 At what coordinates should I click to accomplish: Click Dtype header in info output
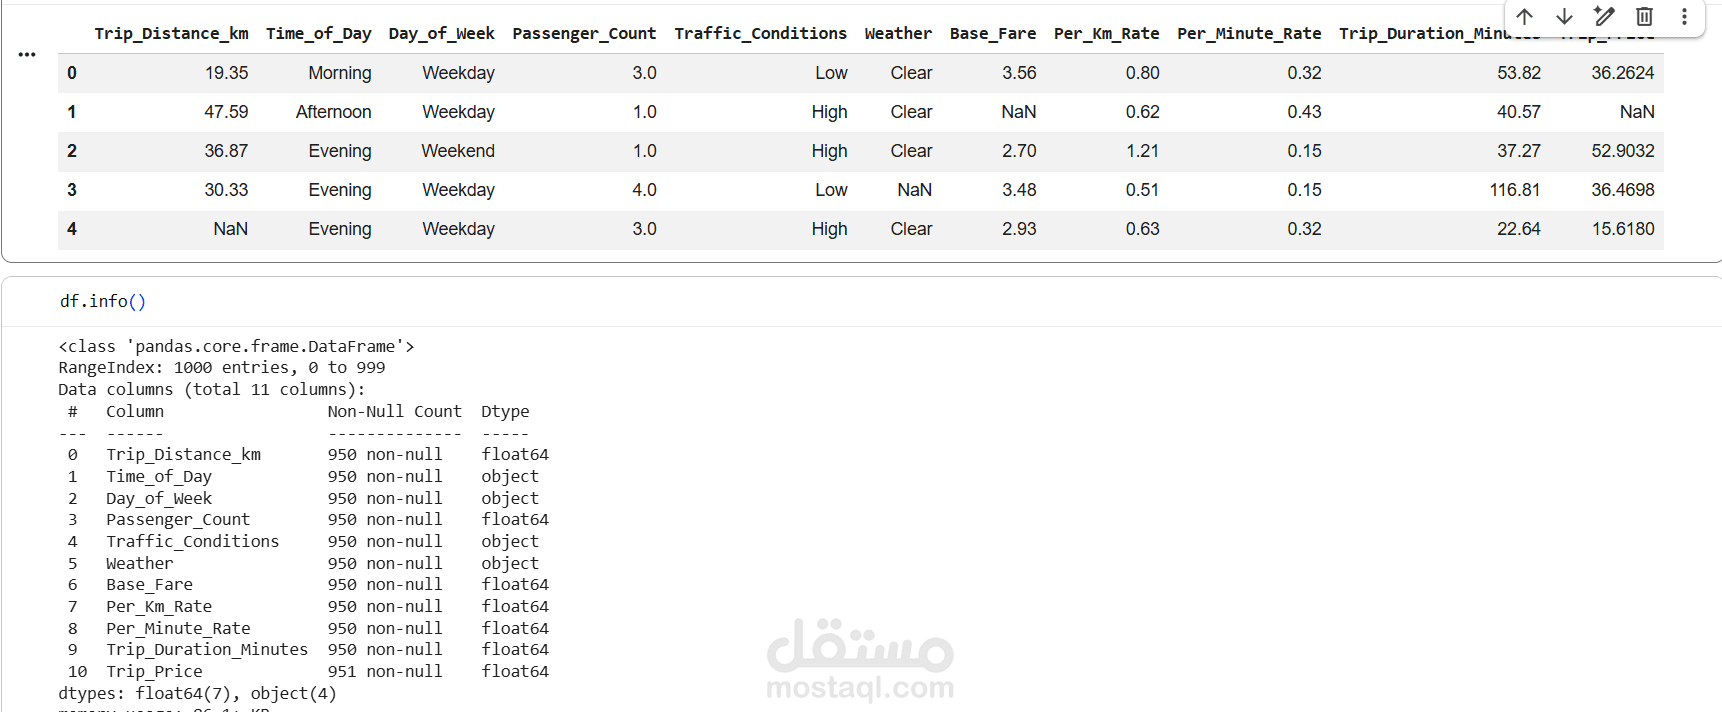click(505, 411)
